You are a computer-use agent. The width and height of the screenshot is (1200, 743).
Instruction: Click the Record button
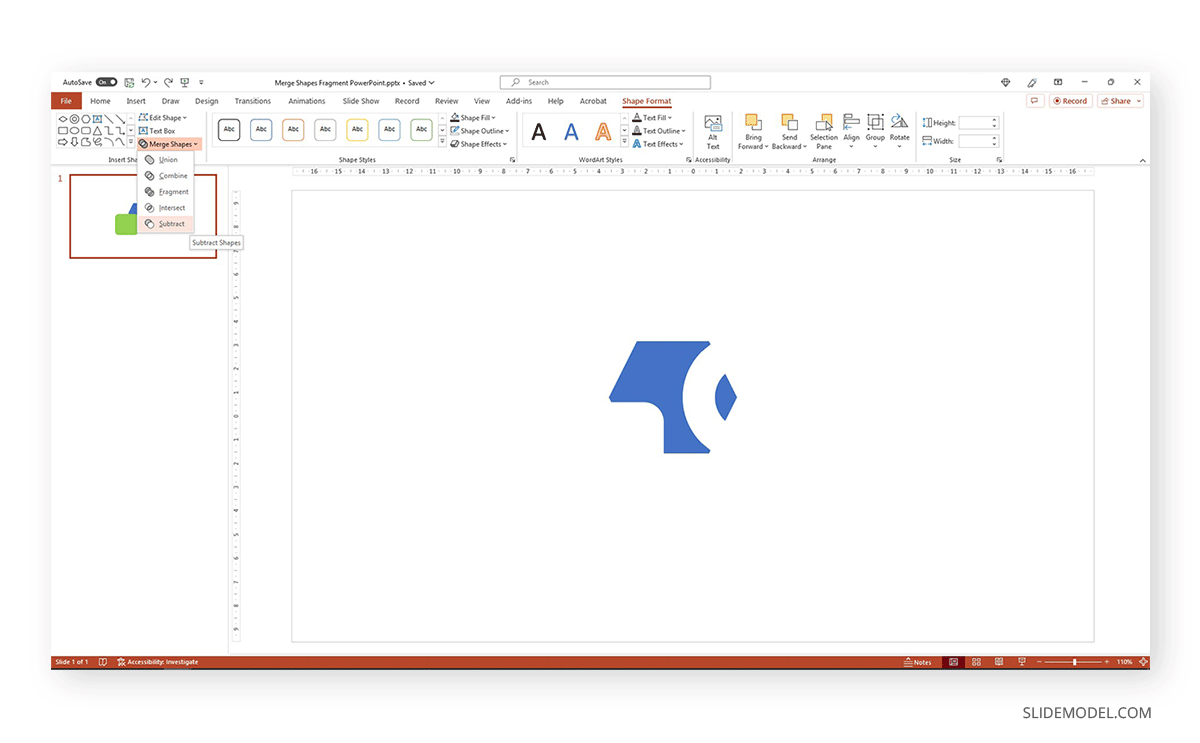coord(1070,100)
